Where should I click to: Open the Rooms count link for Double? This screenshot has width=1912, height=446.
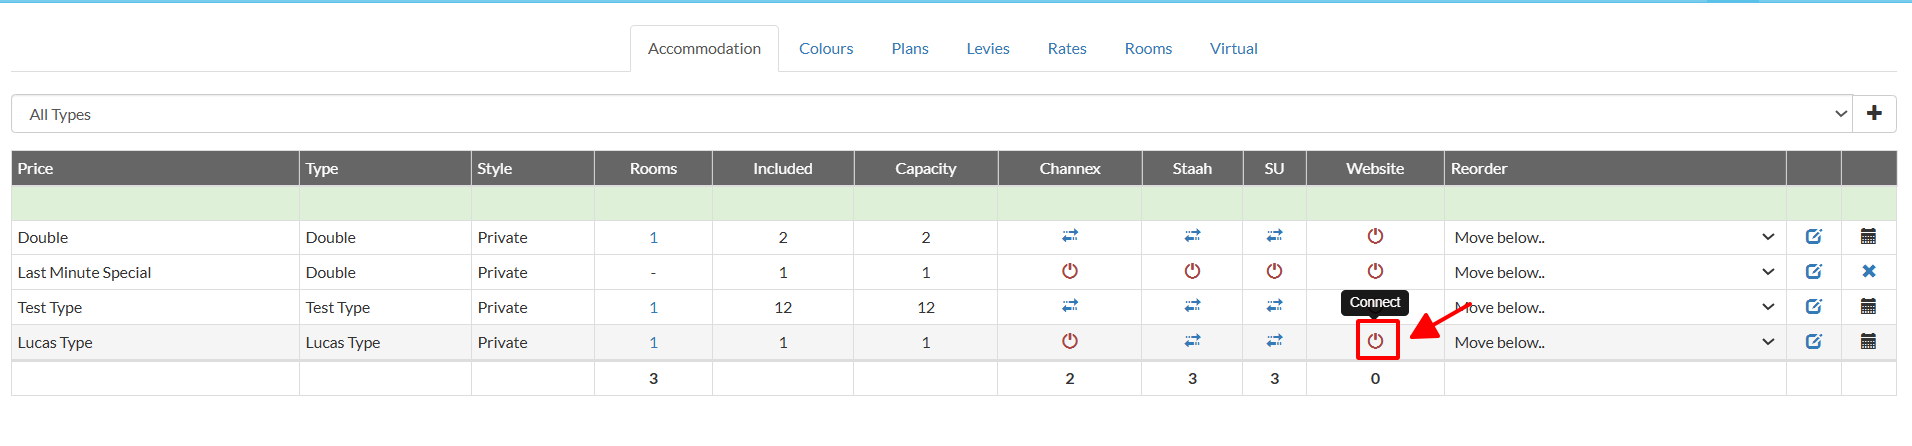[654, 237]
